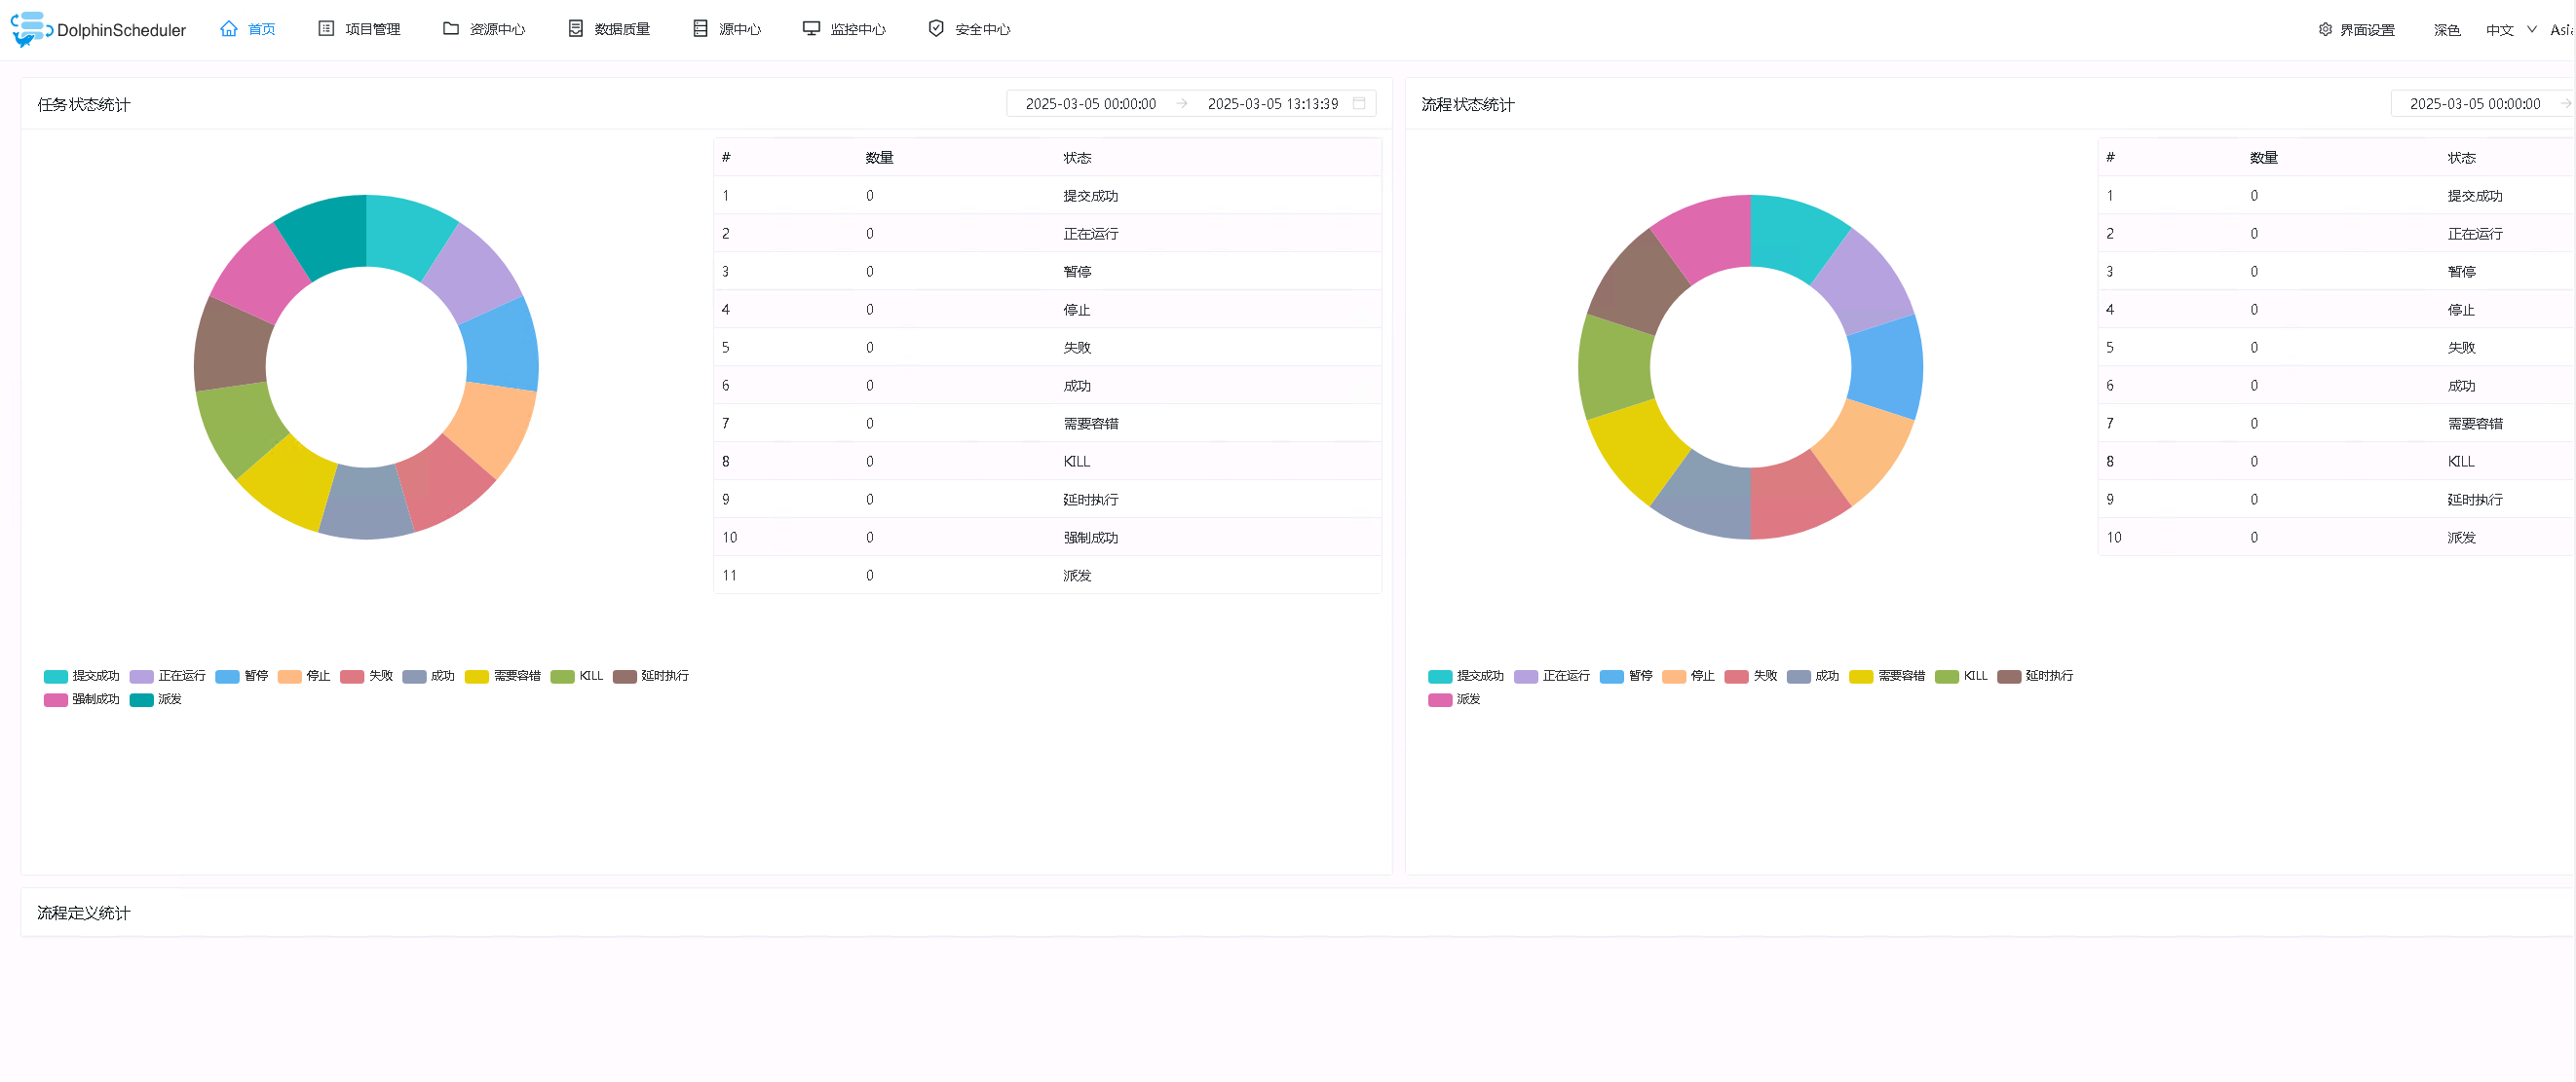Toggle 提交成功 legend in task status chart
Image resolution: width=2576 pixels, height=1082 pixels.
[82, 676]
